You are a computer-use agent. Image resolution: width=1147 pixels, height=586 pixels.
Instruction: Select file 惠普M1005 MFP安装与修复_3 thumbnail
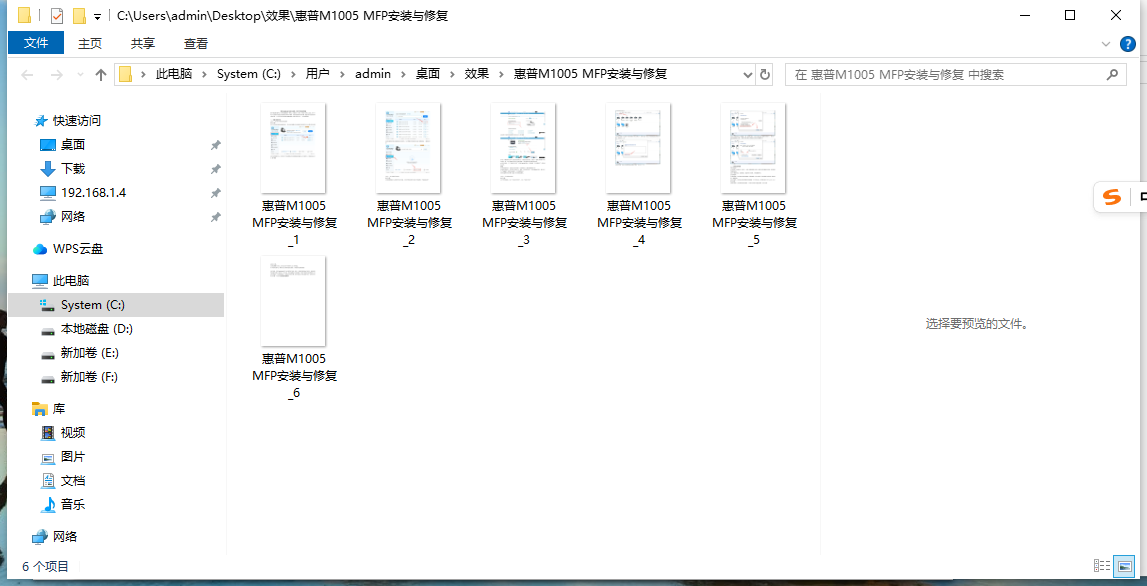point(523,148)
